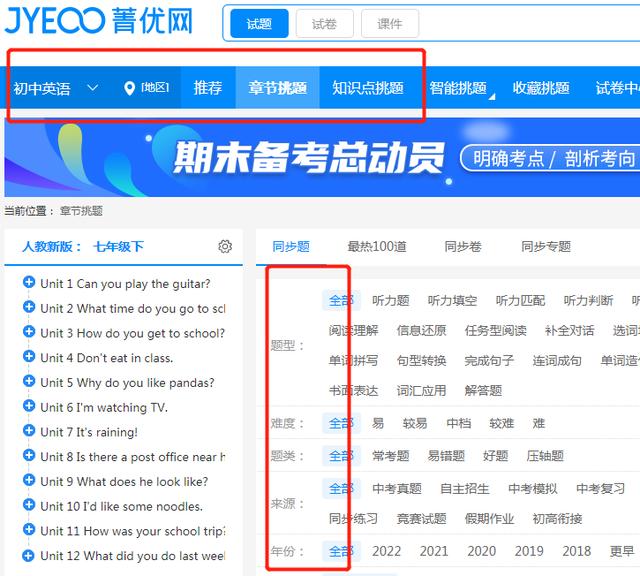Expand Unit 6 I'm watching TV
This screenshot has height=576, width=640.
[29, 406]
